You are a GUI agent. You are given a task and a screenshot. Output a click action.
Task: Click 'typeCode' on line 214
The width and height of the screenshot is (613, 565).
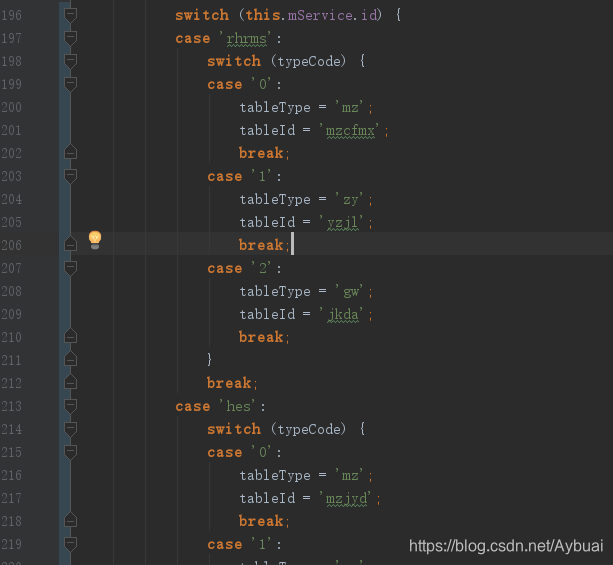tap(309, 430)
